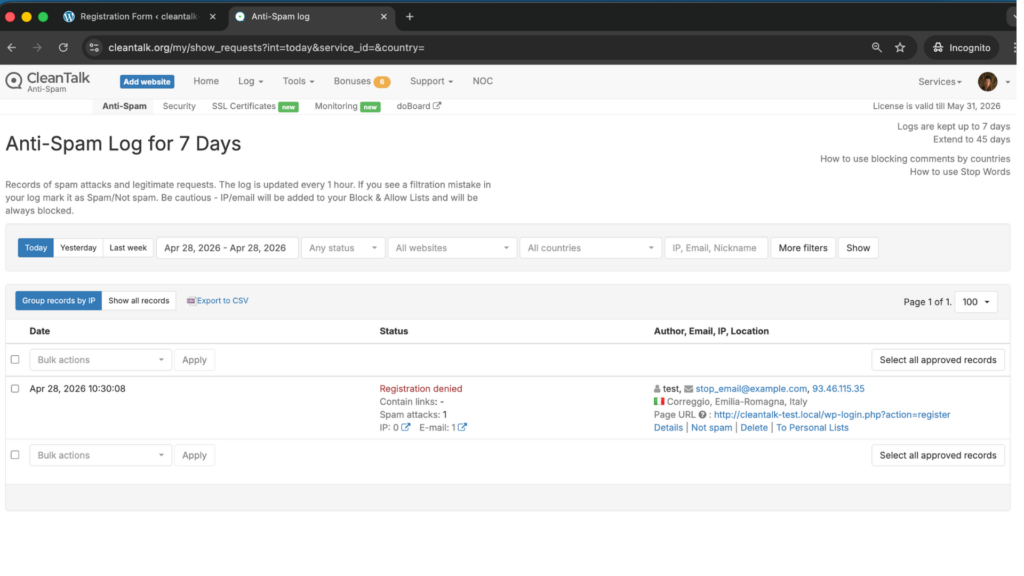Check the checkbox for the Apr 28 record
1024x576 pixels.
pos(14,389)
